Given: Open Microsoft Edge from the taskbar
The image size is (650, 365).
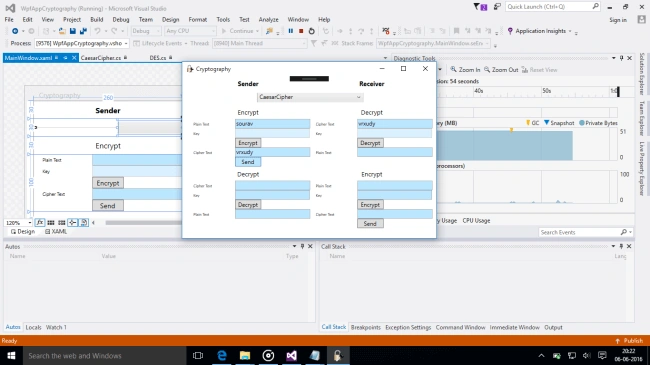Looking at the screenshot, I should click(222, 355).
